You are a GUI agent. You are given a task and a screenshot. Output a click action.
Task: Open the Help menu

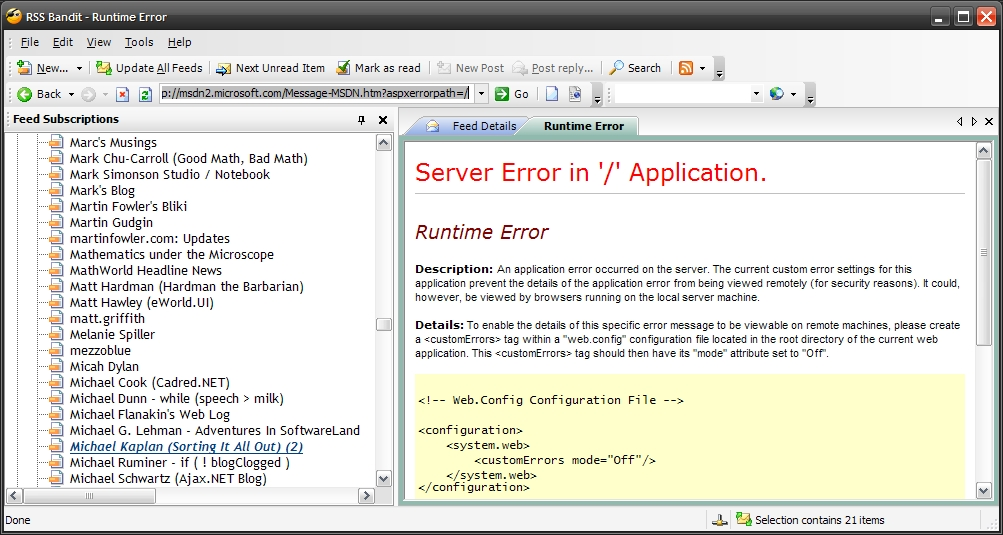click(x=180, y=42)
